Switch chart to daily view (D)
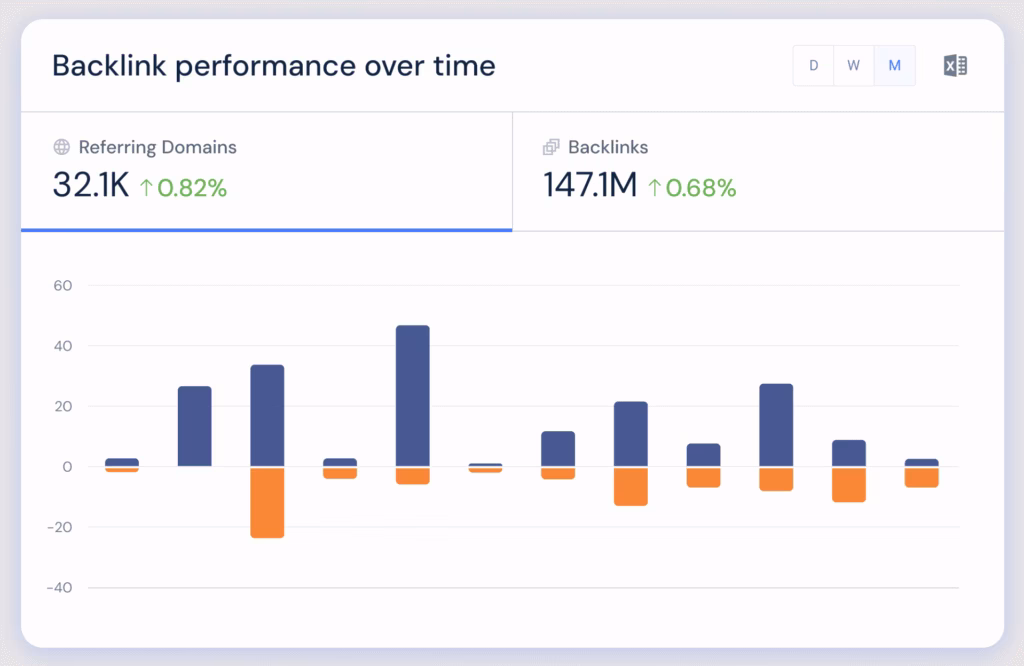1024x666 pixels. [x=813, y=66]
